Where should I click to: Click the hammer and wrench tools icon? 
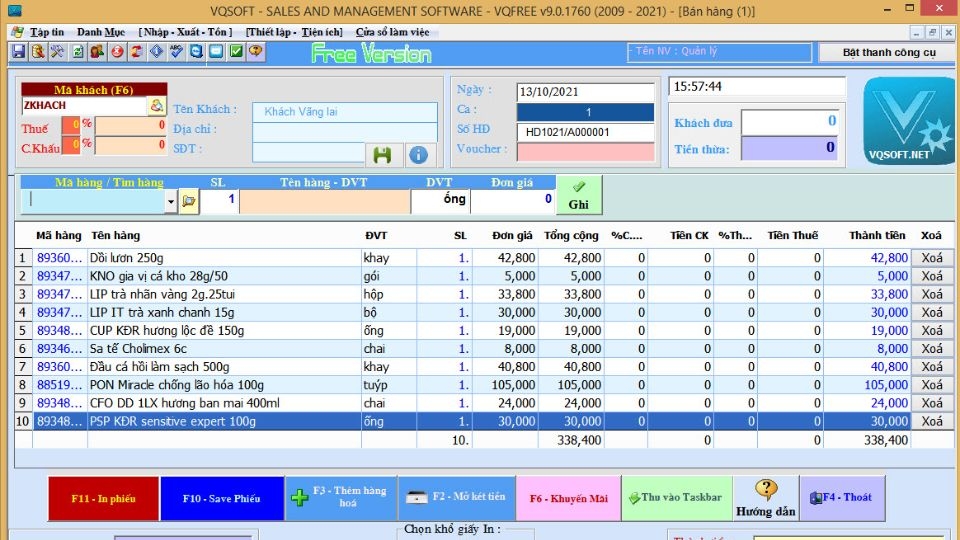(57, 51)
